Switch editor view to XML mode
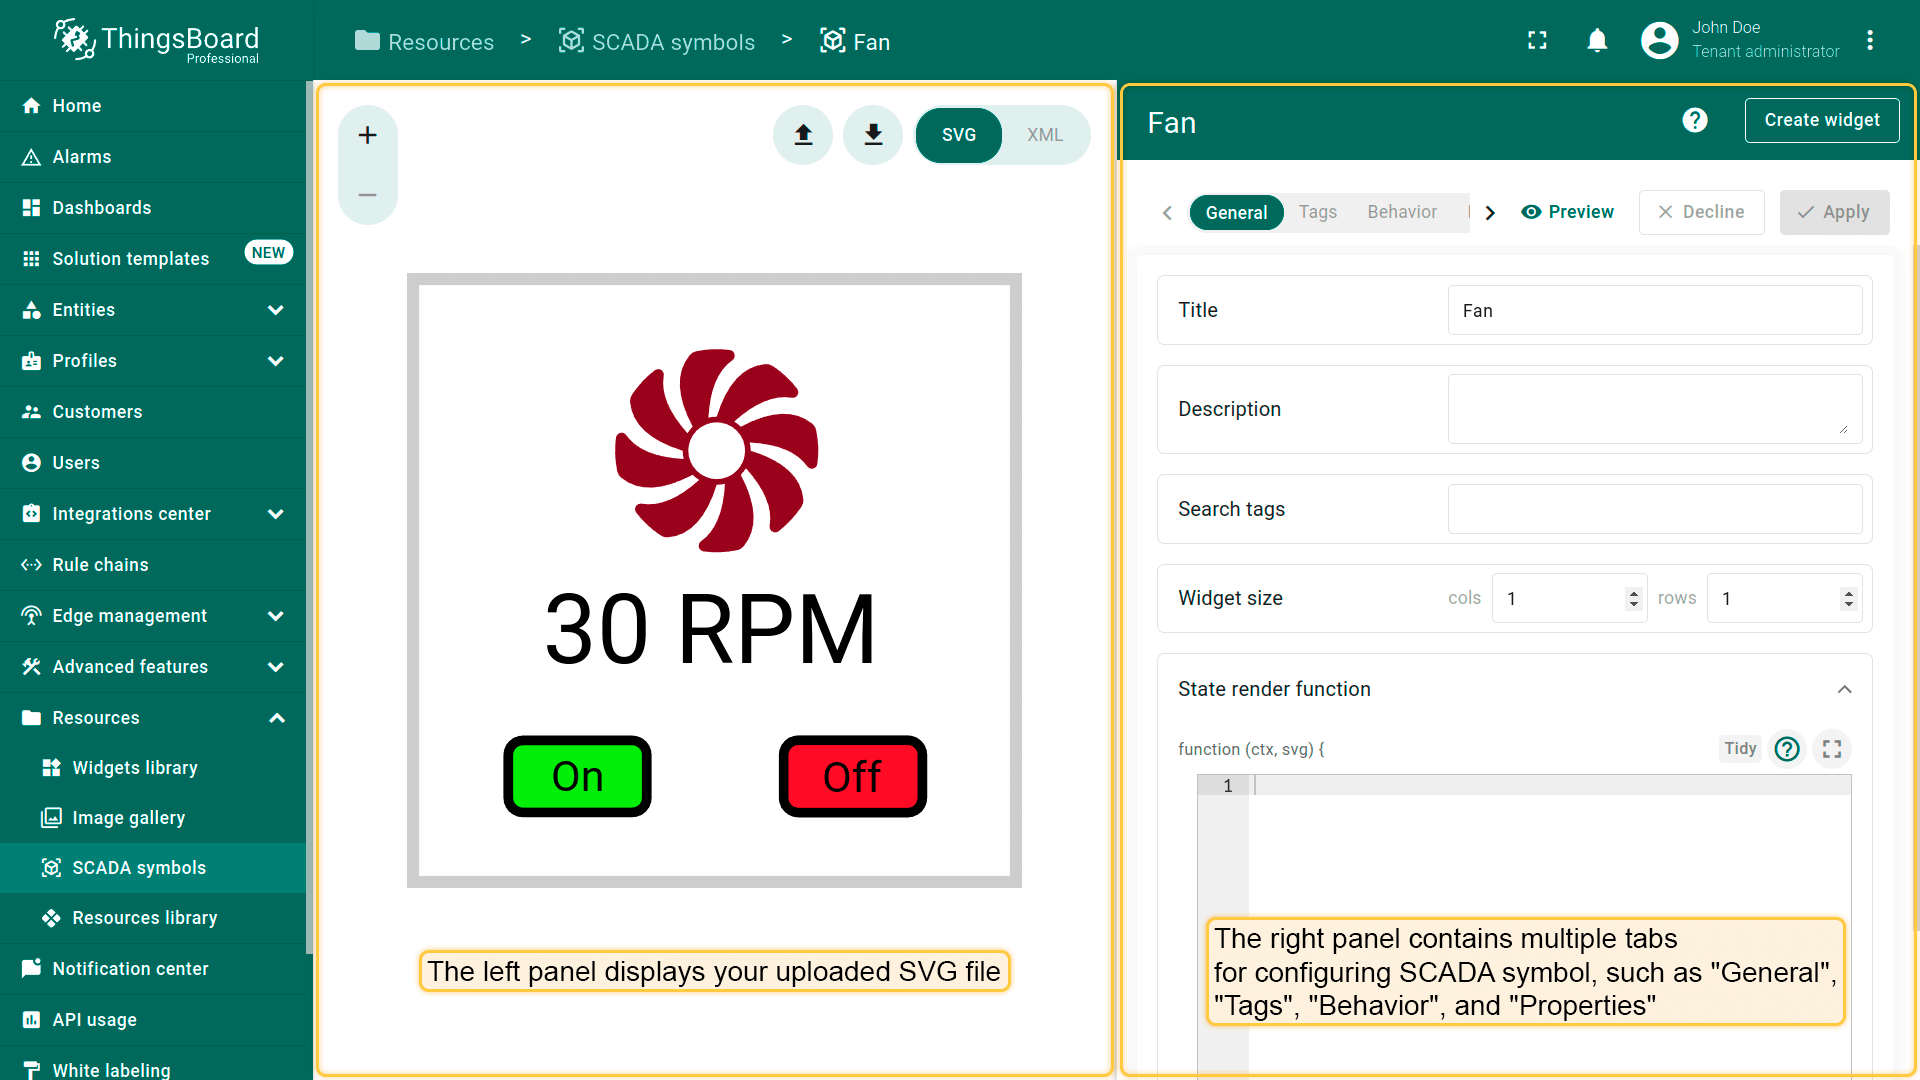This screenshot has height=1080, width=1920. [x=1044, y=135]
